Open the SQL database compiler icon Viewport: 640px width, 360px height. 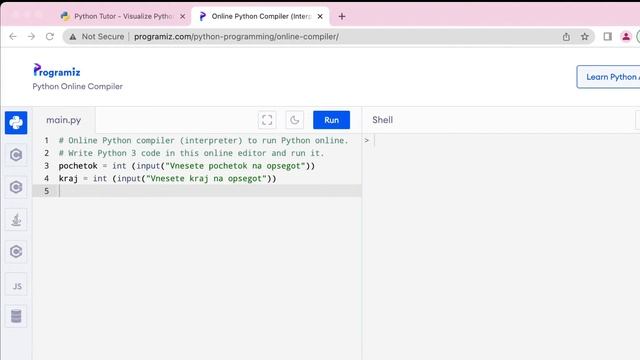(x=16, y=316)
